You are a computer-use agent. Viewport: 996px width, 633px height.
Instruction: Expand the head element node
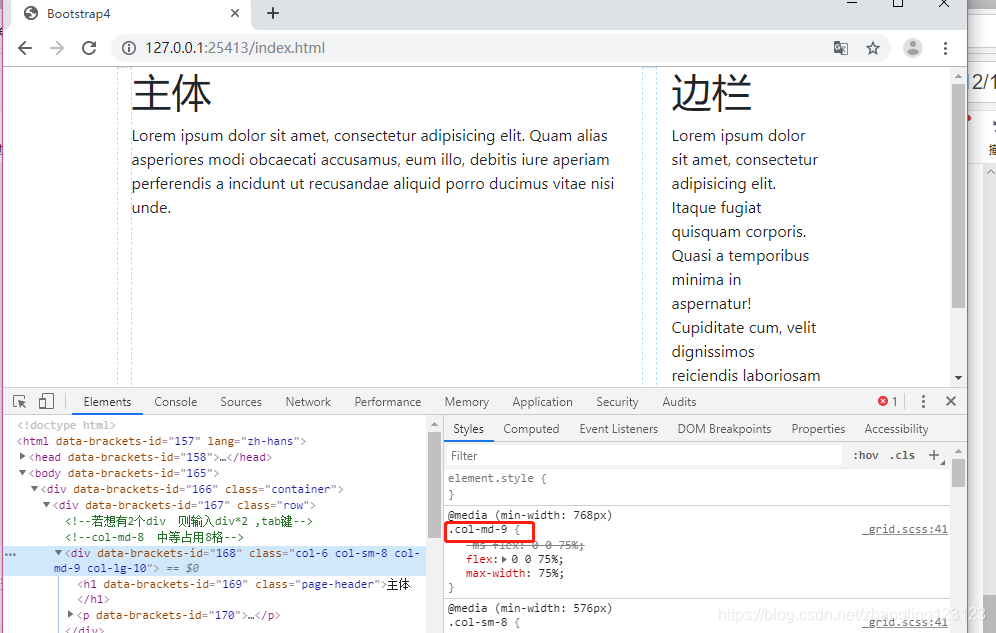click(22, 456)
